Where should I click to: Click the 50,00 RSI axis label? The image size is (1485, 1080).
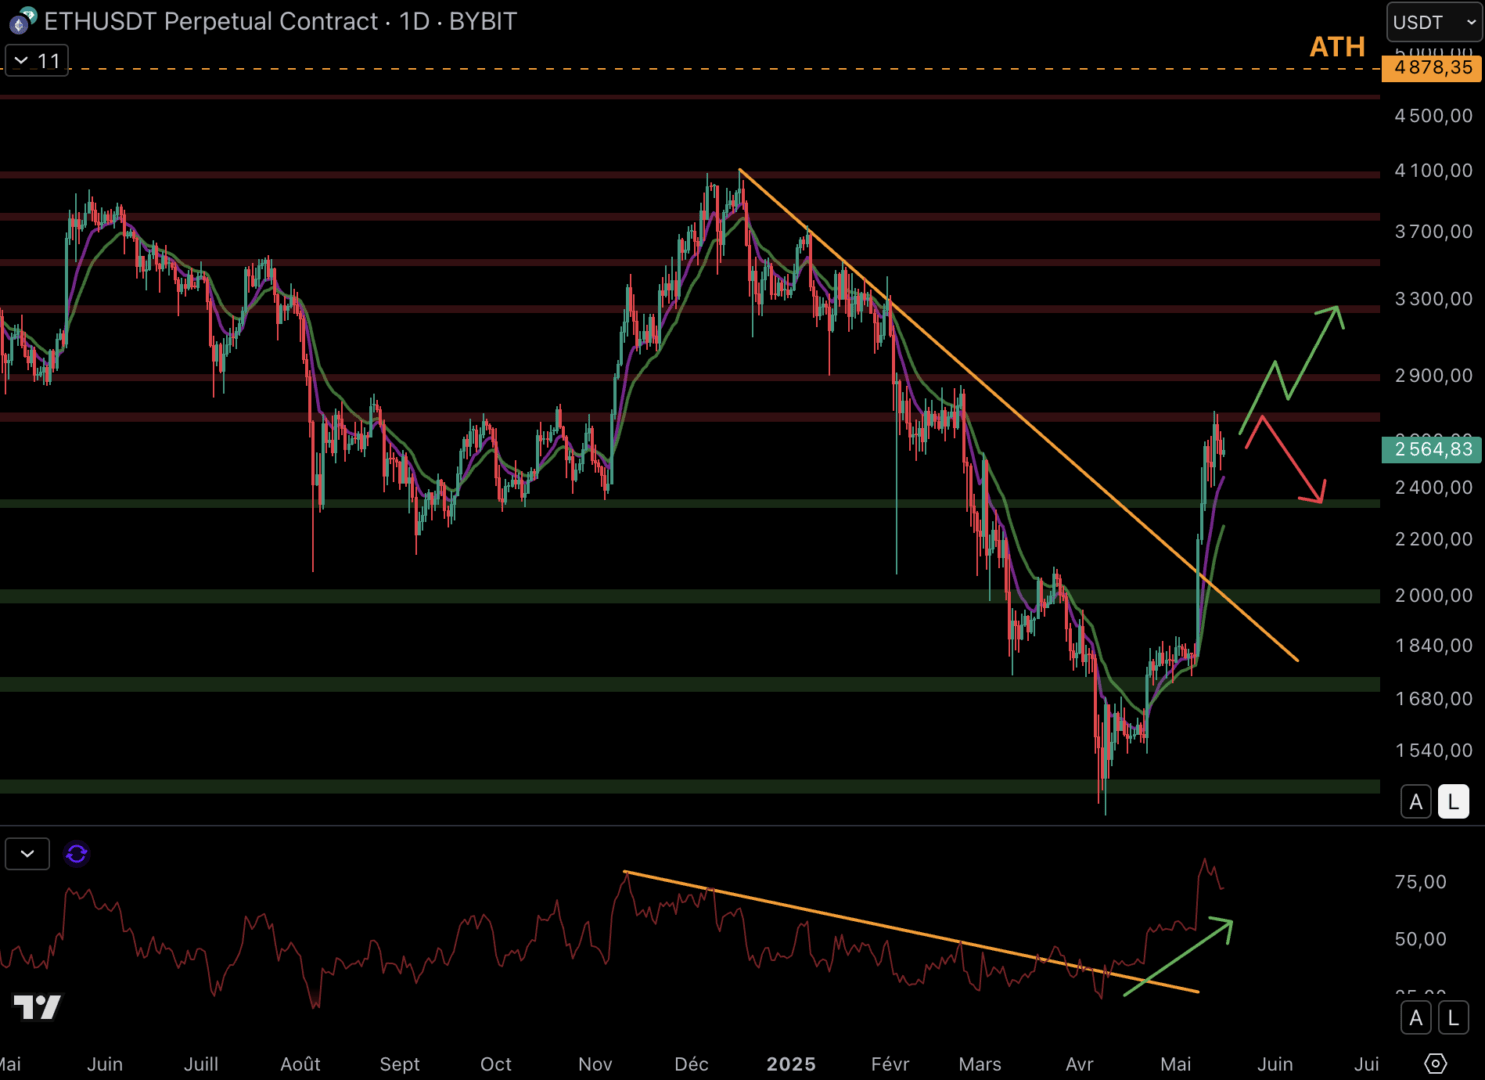point(1420,939)
